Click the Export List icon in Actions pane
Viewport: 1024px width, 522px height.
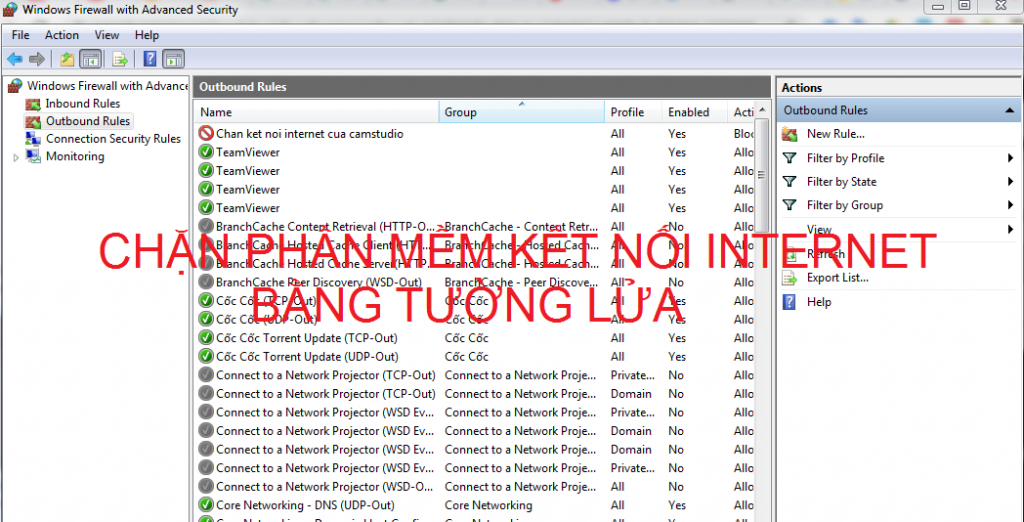click(x=790, y=278)
